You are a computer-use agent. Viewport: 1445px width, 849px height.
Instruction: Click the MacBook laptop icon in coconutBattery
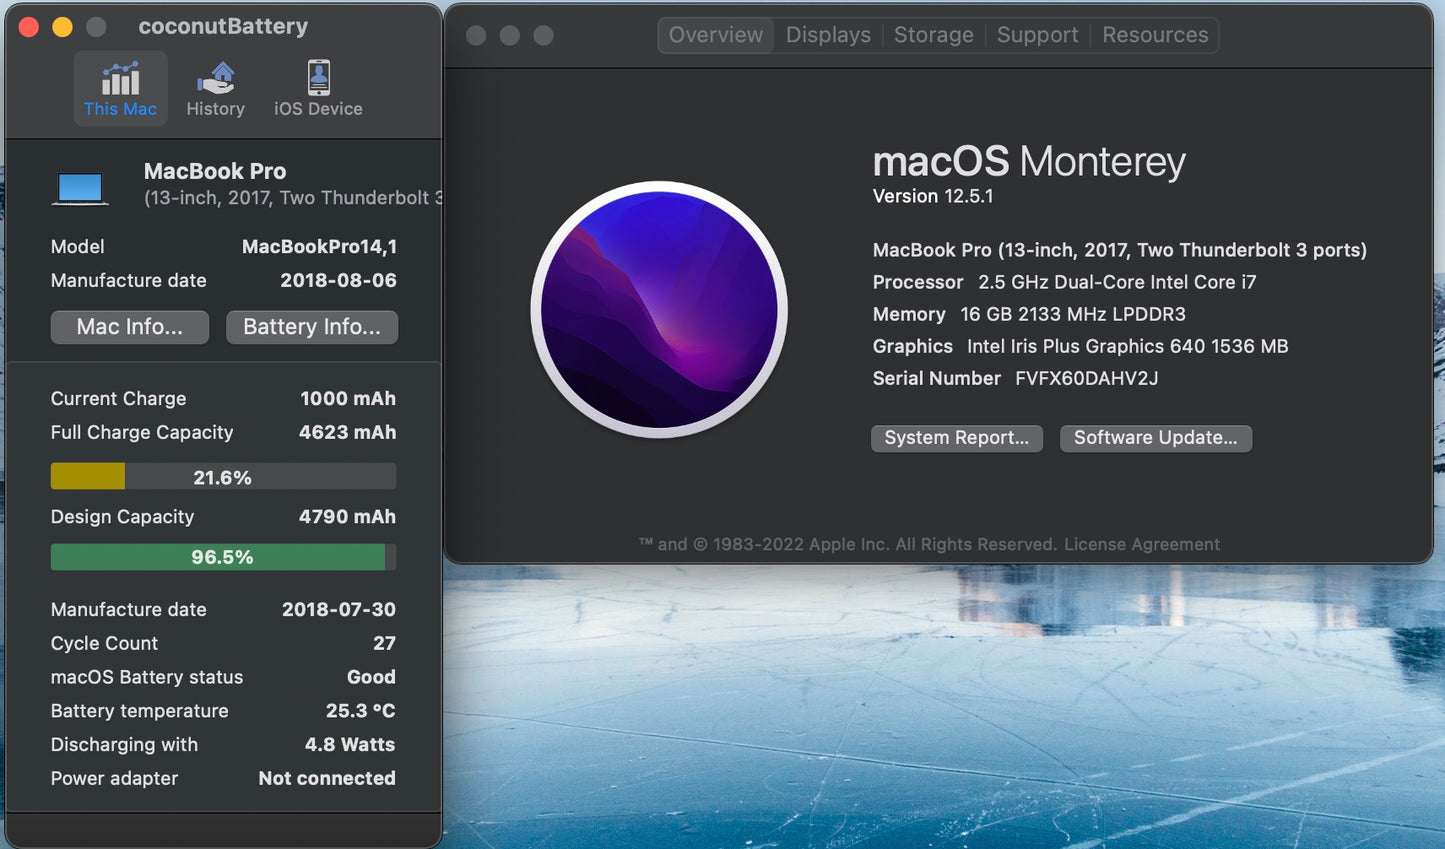80,186
